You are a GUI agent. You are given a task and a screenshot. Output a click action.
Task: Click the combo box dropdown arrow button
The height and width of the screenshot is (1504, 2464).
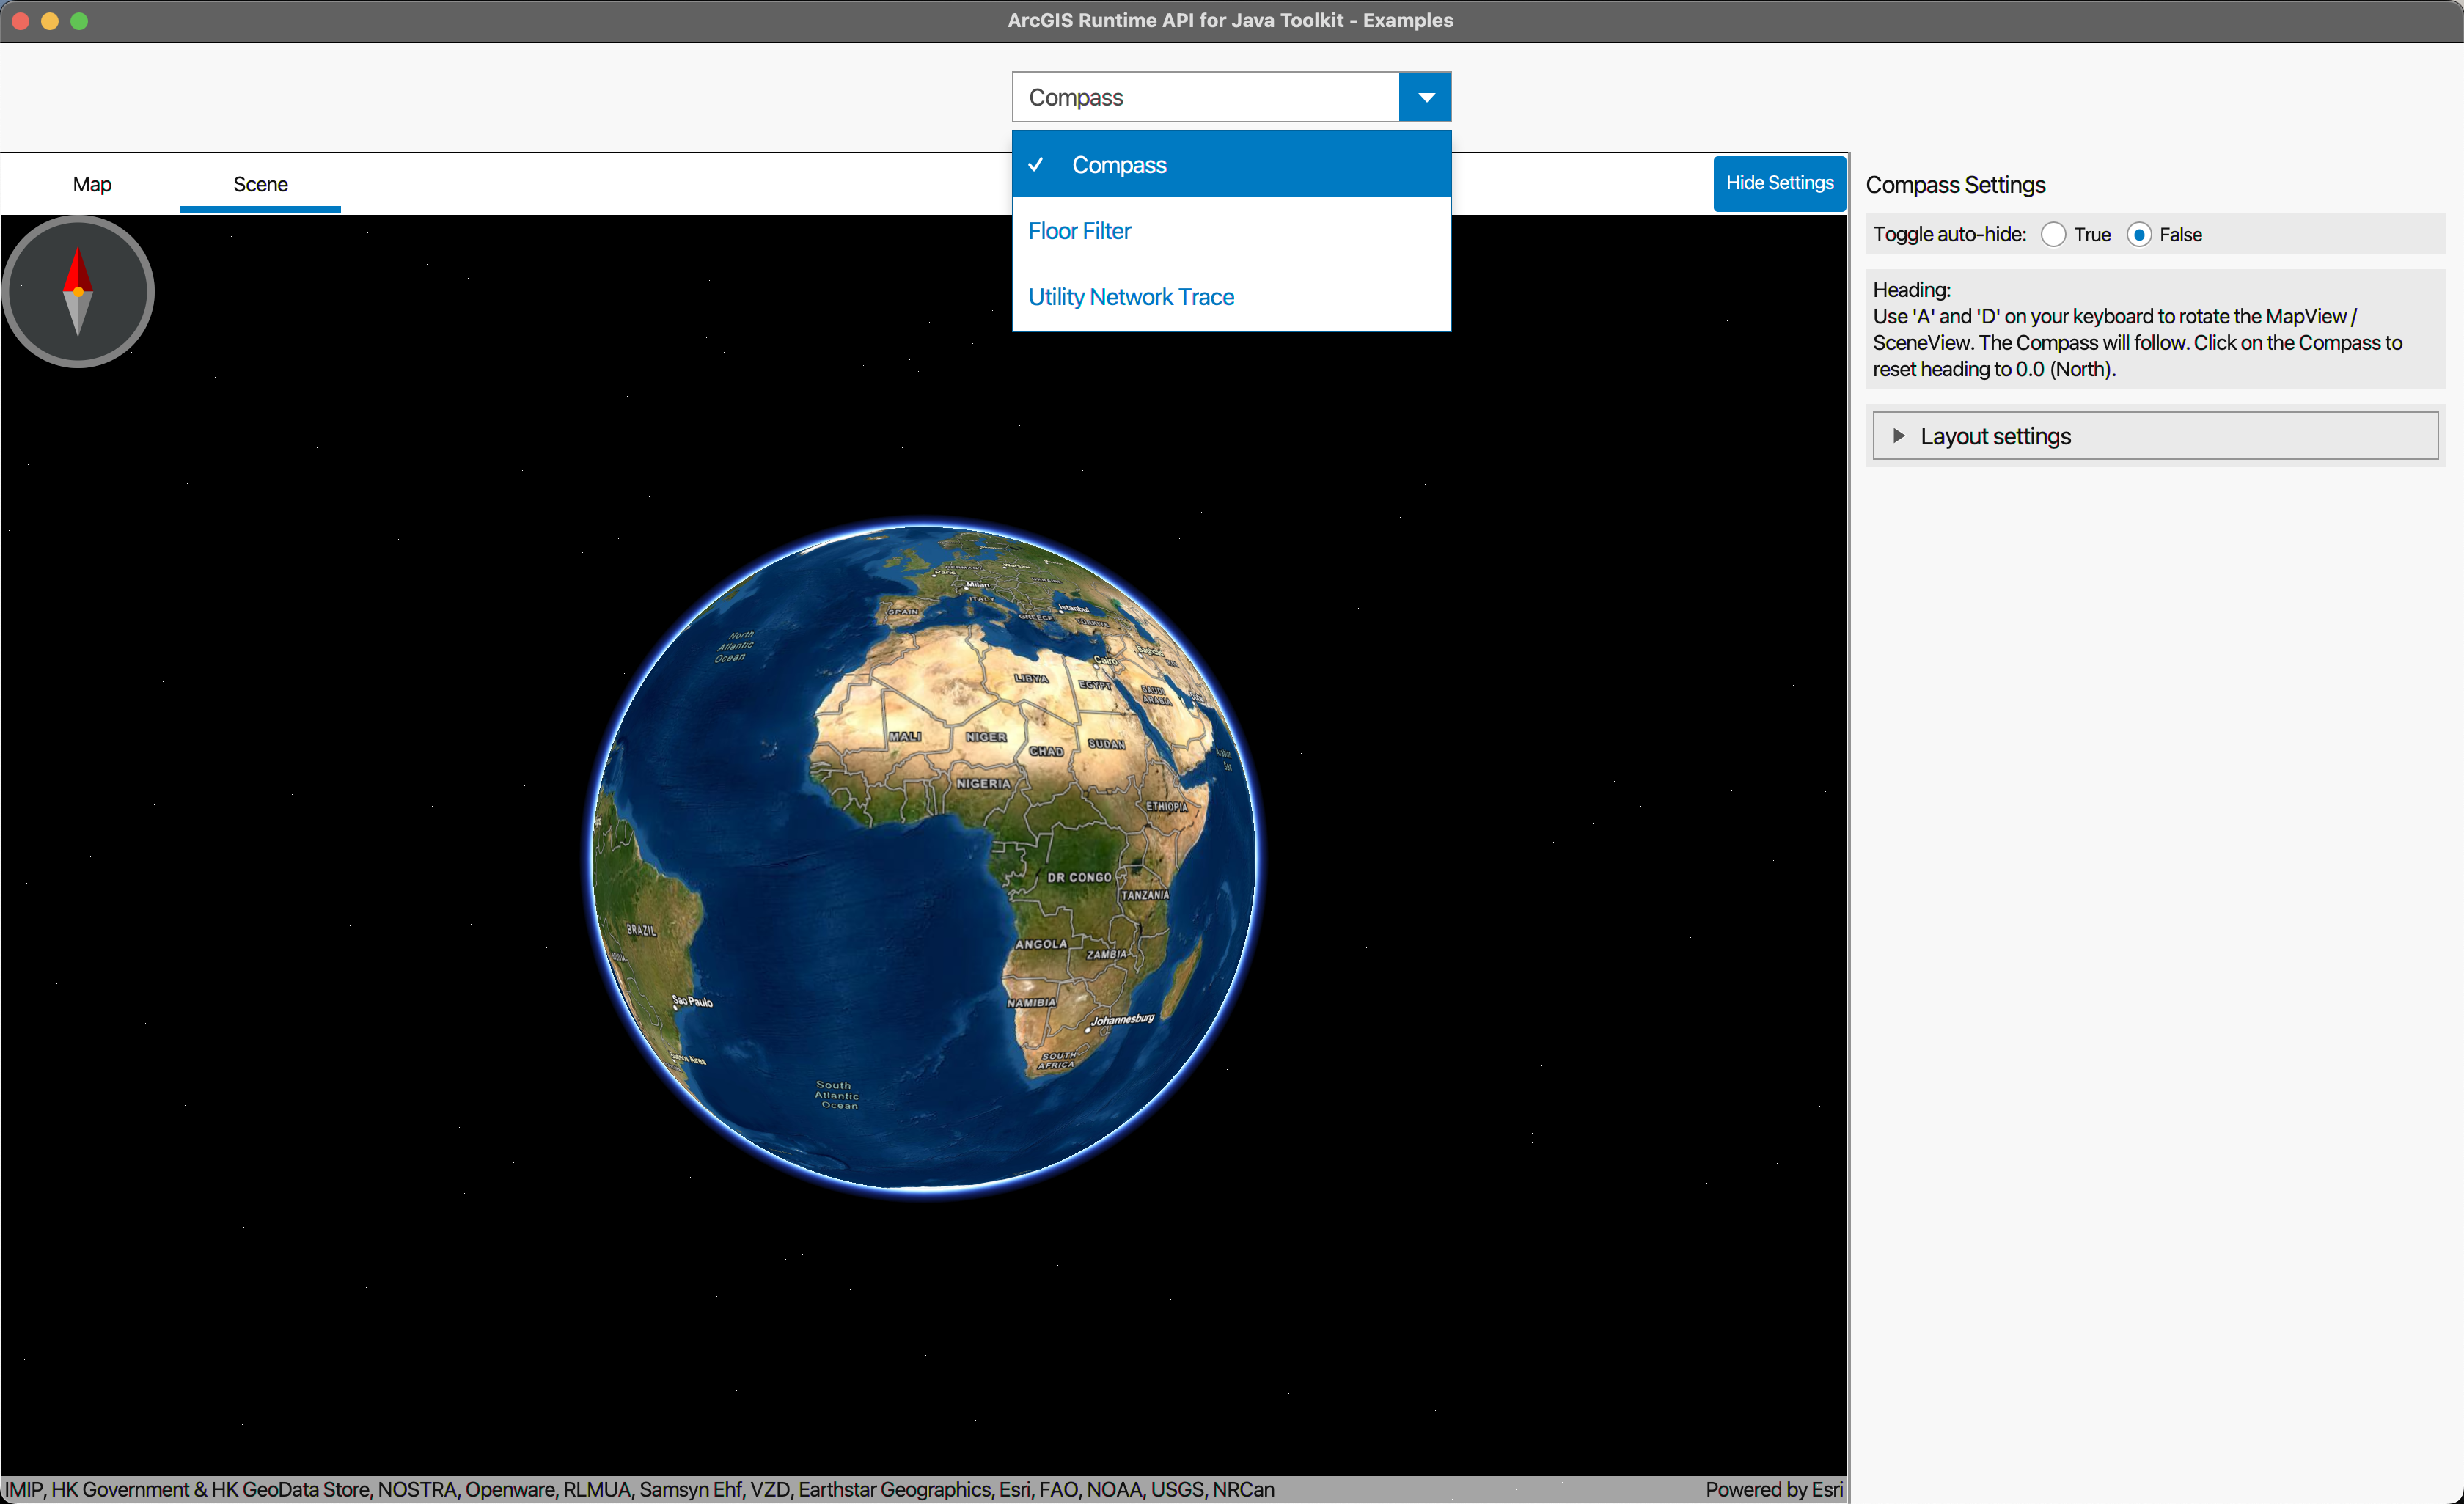coord(1425,97)
